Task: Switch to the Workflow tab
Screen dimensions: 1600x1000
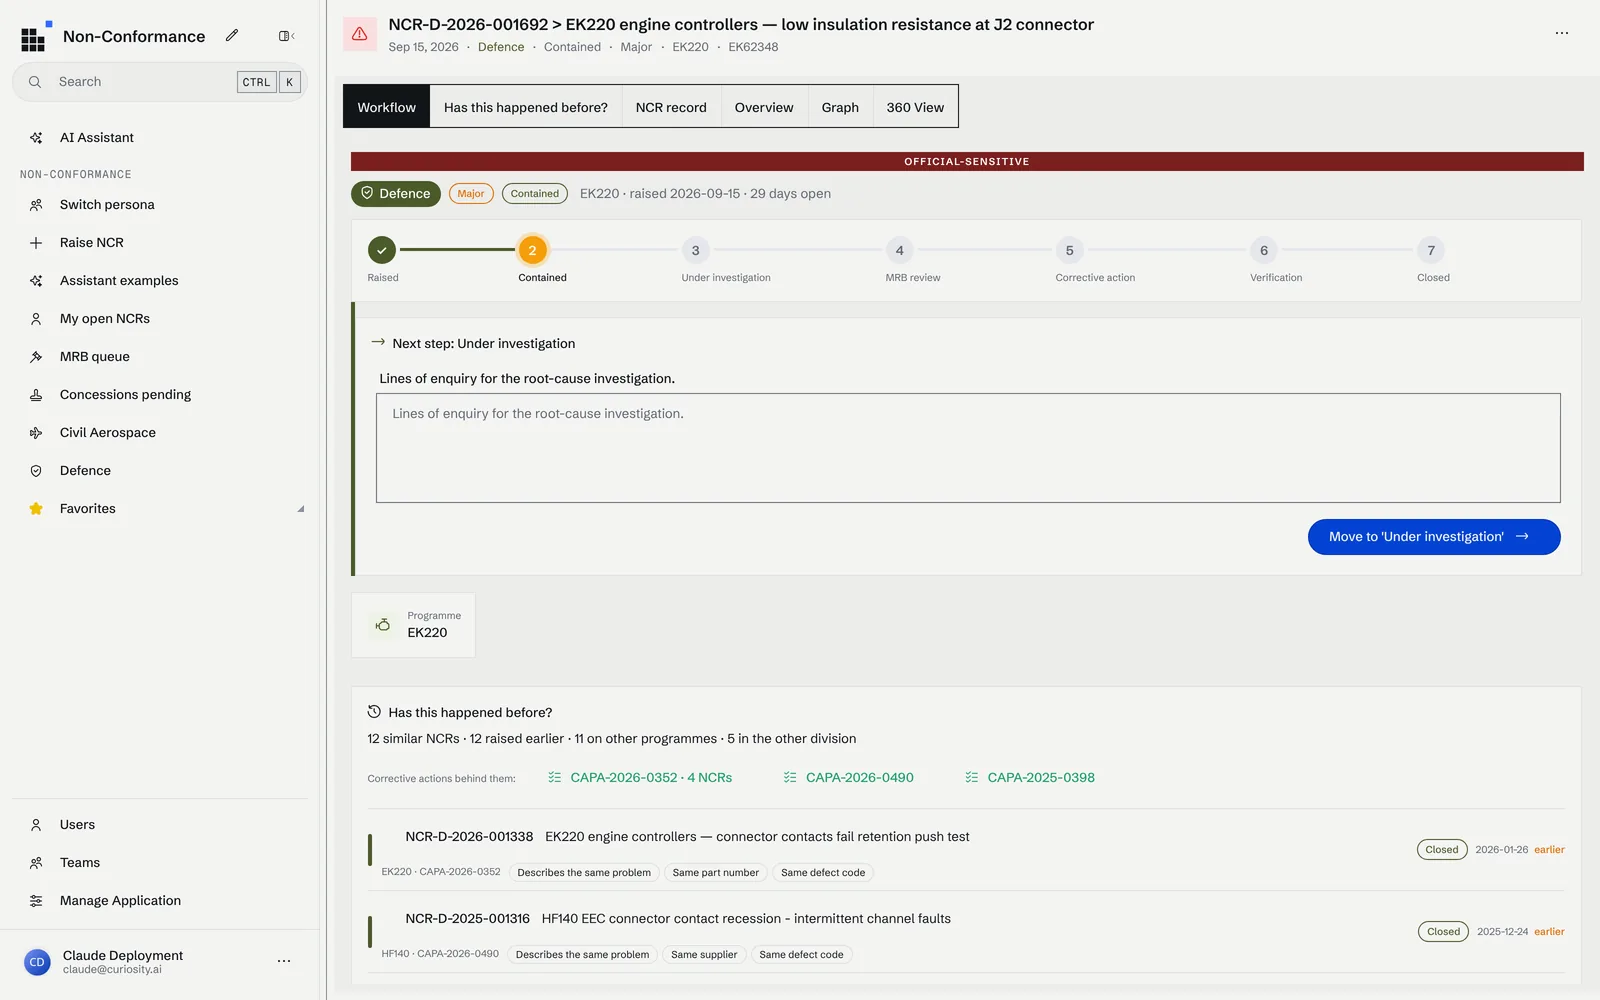Action: [387, 107]
